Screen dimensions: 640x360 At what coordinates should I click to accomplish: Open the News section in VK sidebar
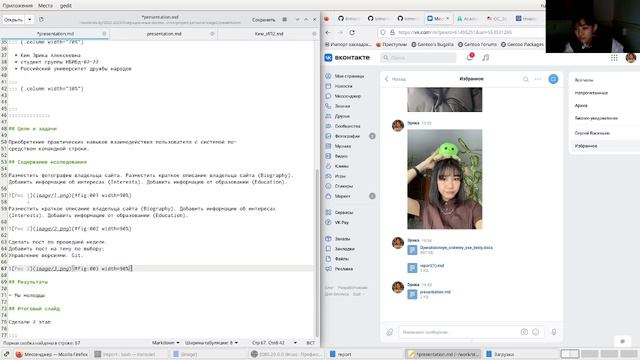[x=343, y=86]
